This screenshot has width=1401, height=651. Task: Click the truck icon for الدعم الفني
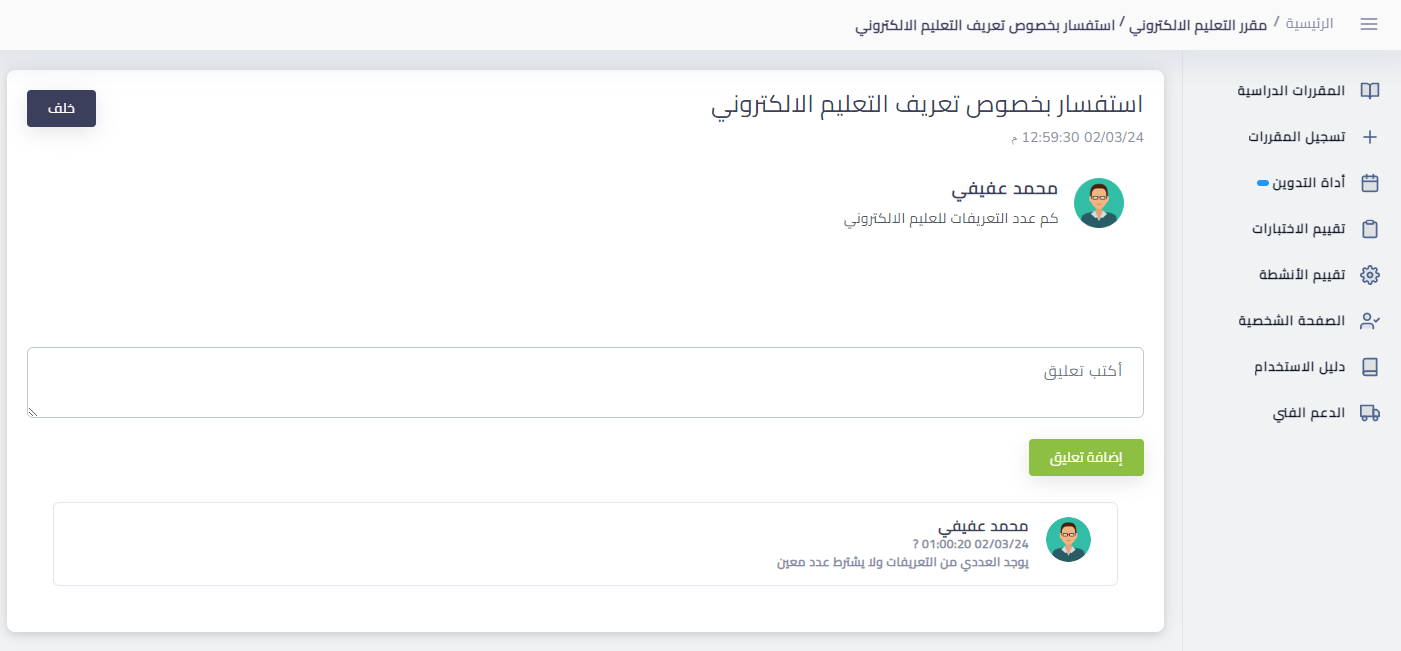[1370, 413]
